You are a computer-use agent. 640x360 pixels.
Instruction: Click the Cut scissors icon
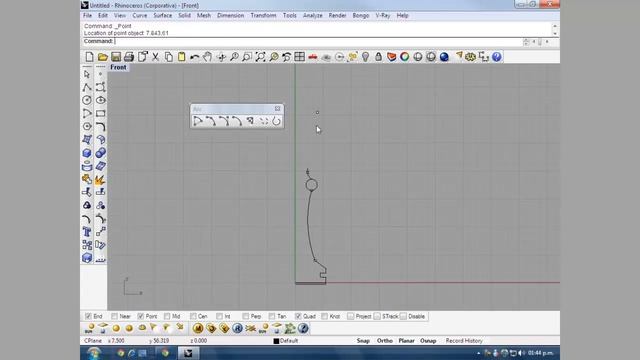point(156,57)
